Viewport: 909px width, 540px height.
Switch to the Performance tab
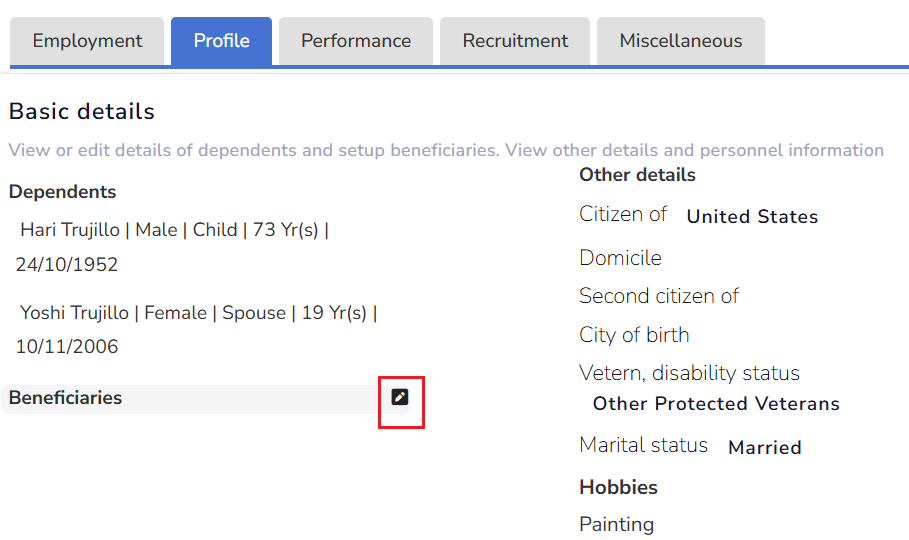(x=356, y=41)
